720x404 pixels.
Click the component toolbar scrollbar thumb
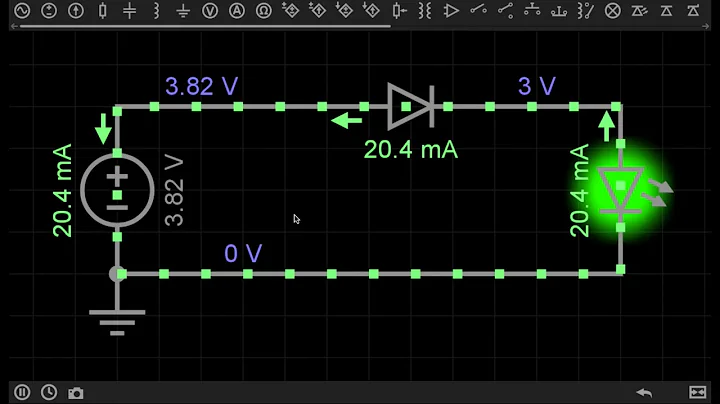(x=205, y=27)
